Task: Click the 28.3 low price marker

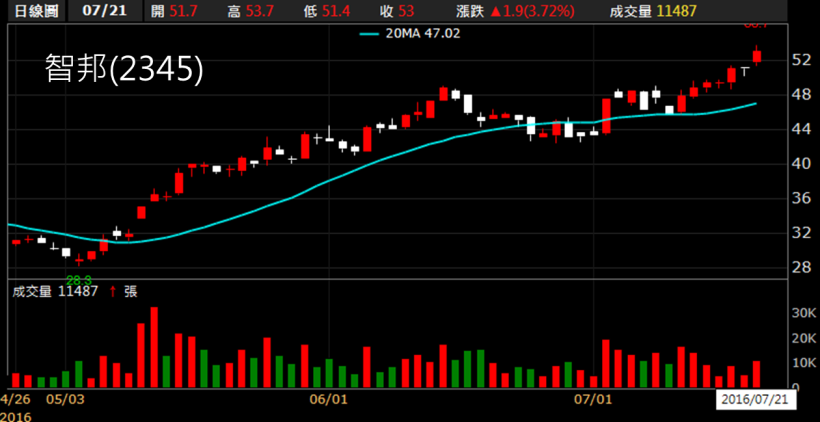Action: coord(78,281)
